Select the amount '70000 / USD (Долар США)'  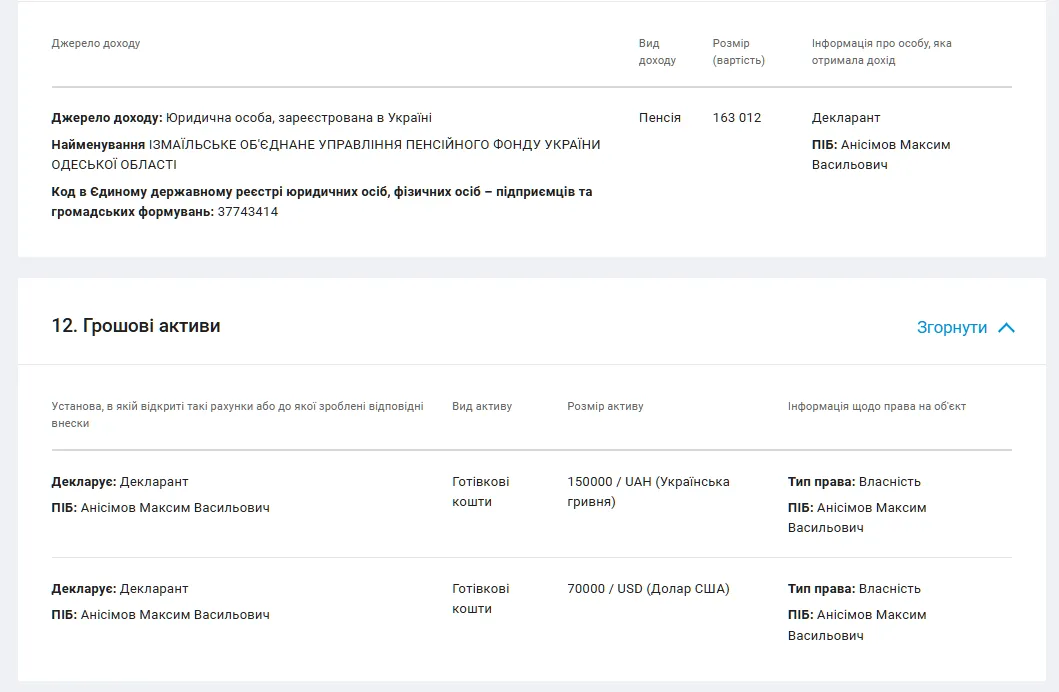pyautogui.click(x=648, y=589)
